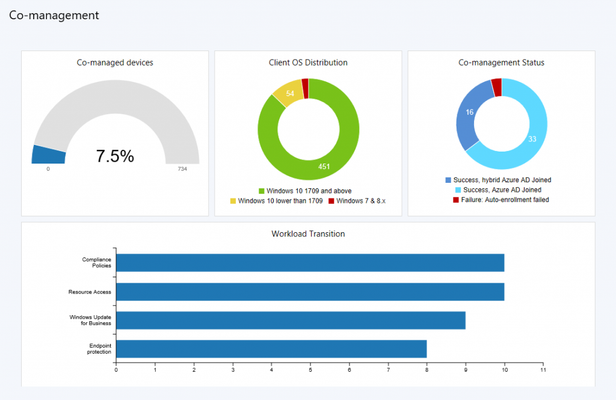
Task: Click the Workload Transition chart title
Action: coord(308,234)
